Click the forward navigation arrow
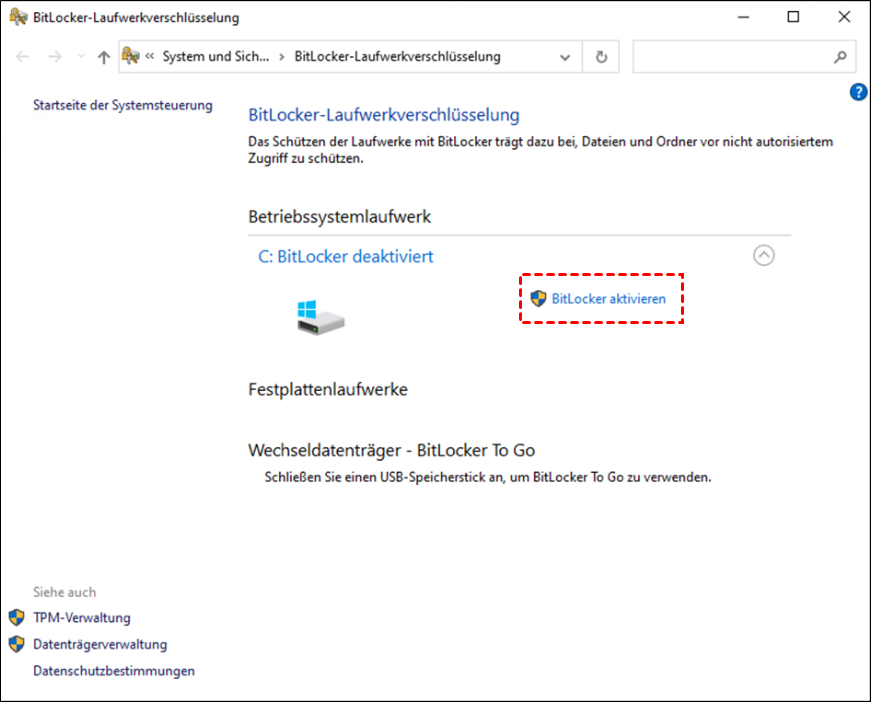Screen dimensions: 871x702 click(54, 57)
